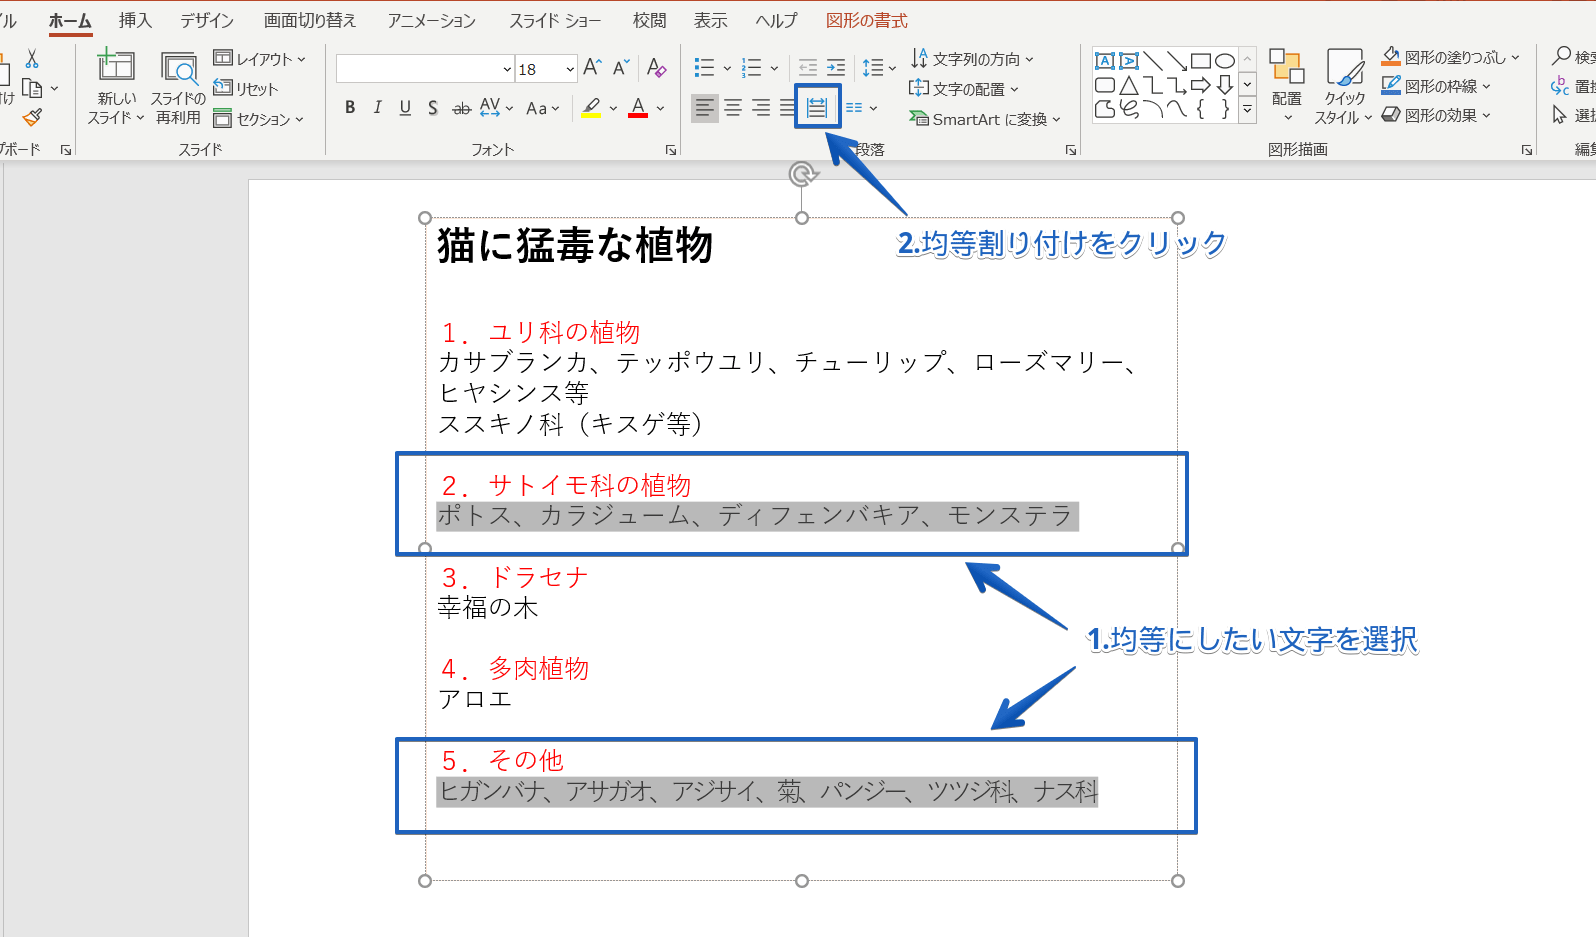1596x937 pixels.
Task: Click the rotation handle above text box
Action: click(x=801, y=175)
